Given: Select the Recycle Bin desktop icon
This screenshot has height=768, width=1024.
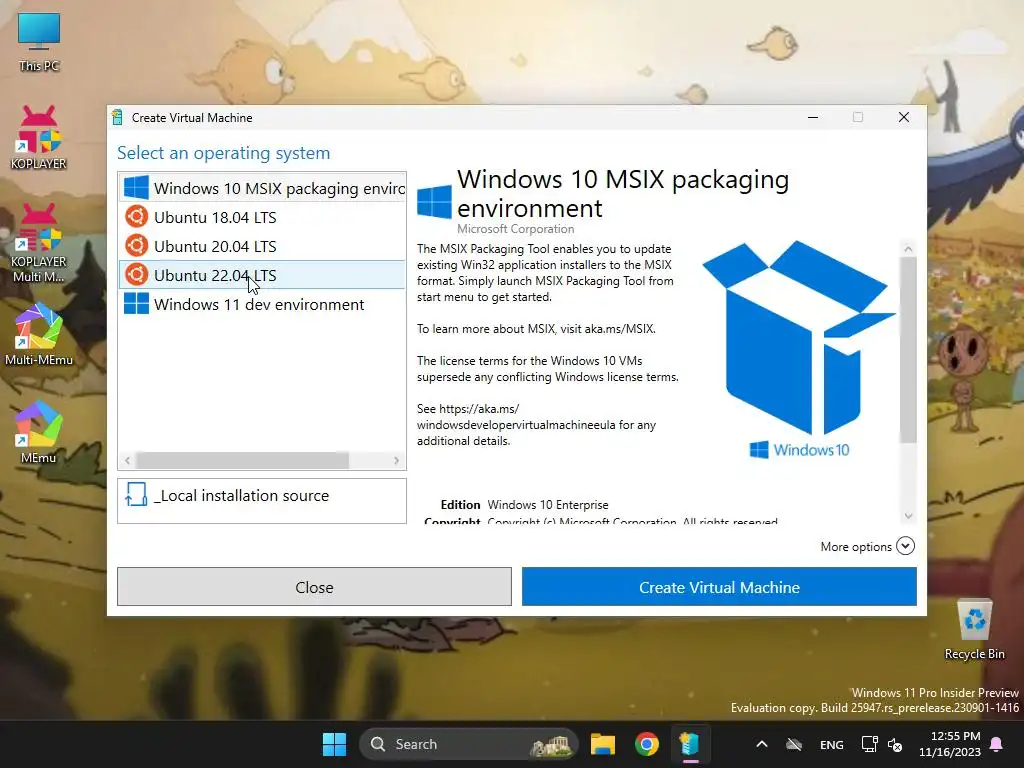Looking at the screenshot, I should point(974,630).
